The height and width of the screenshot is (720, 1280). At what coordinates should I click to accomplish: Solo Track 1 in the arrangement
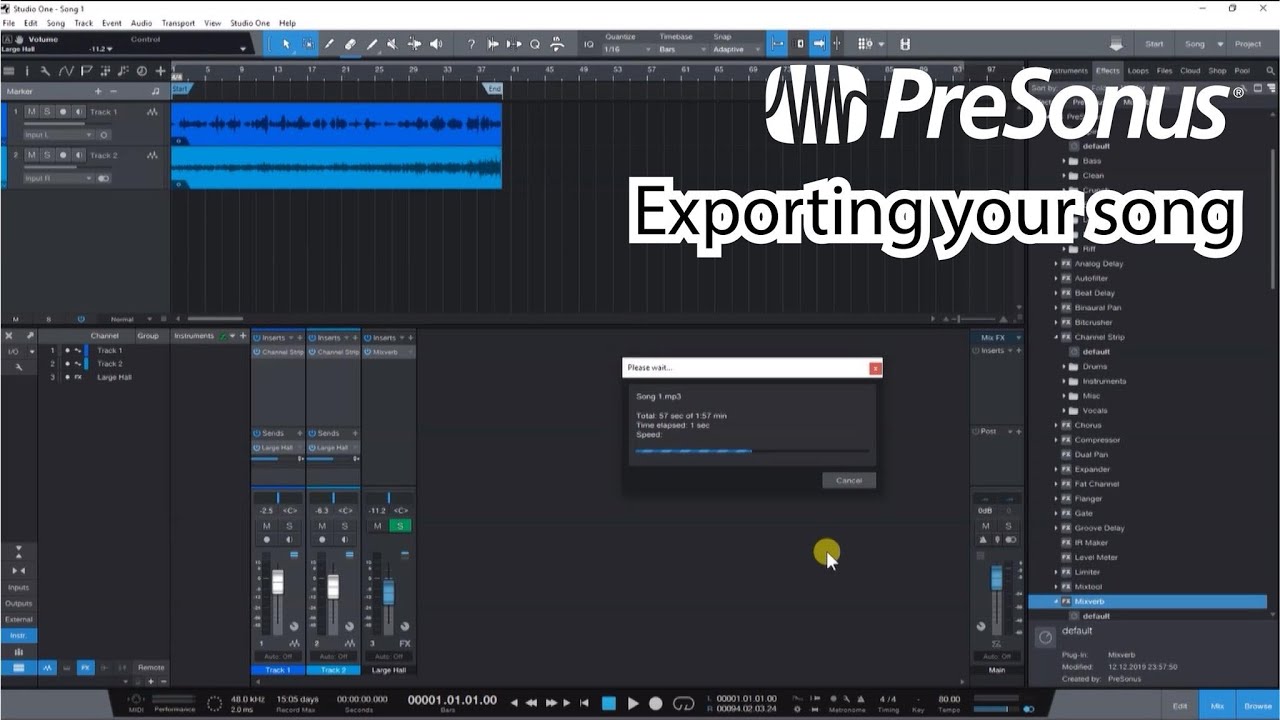(x=46, y=112)
